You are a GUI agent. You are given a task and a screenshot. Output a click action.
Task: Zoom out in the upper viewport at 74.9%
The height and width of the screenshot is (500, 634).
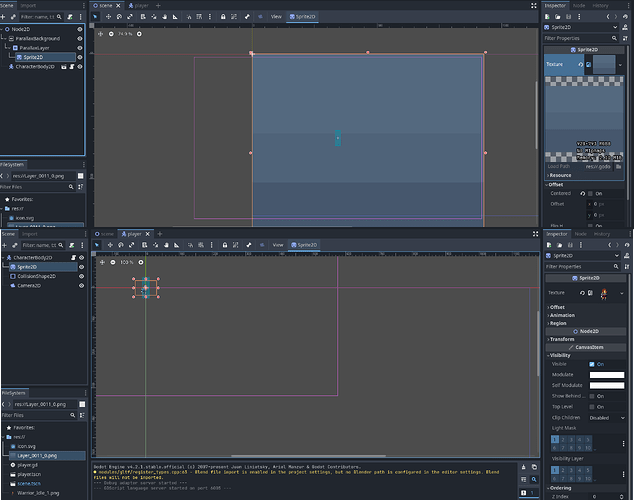(x=111, y=34)
